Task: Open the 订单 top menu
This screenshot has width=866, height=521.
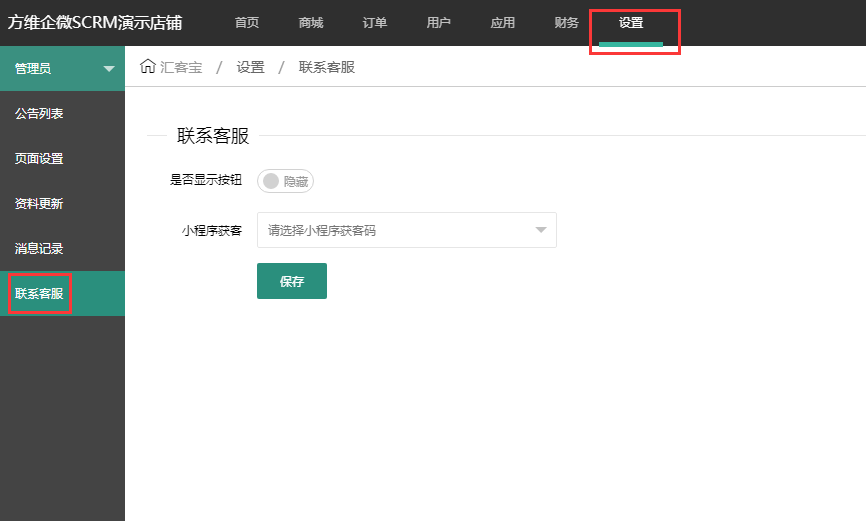Action: 374,23
